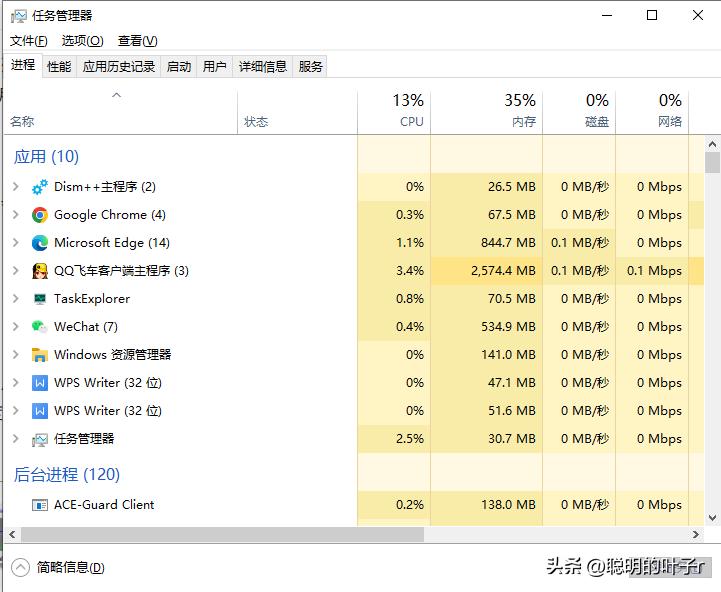Sort by the 状态 column header
This screenshot has height=592, width=721.
(x=297, y=113)
